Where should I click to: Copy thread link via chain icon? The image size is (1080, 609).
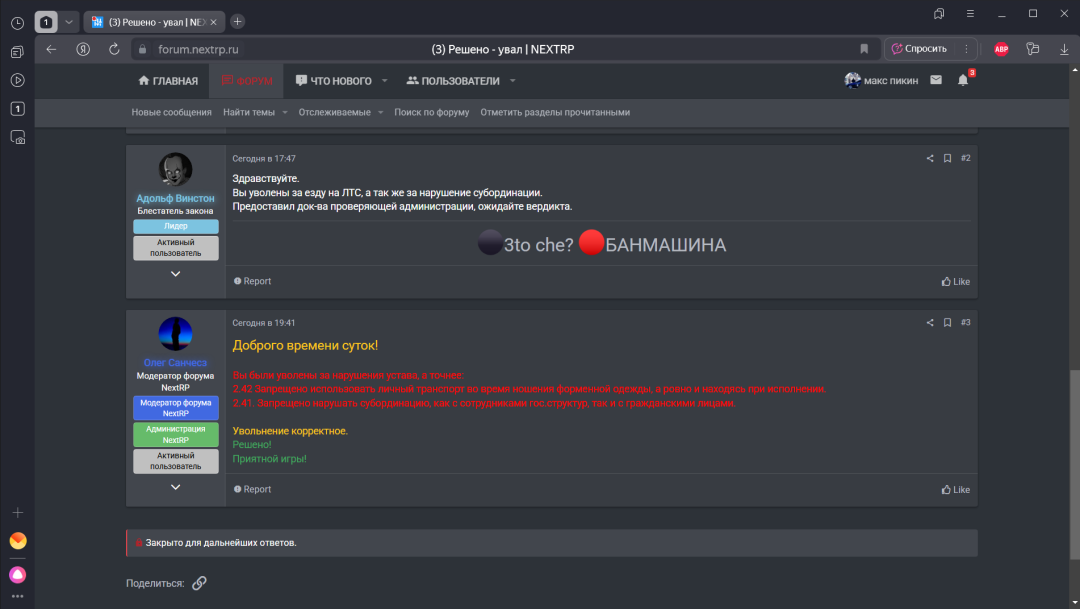click(199, 583)
